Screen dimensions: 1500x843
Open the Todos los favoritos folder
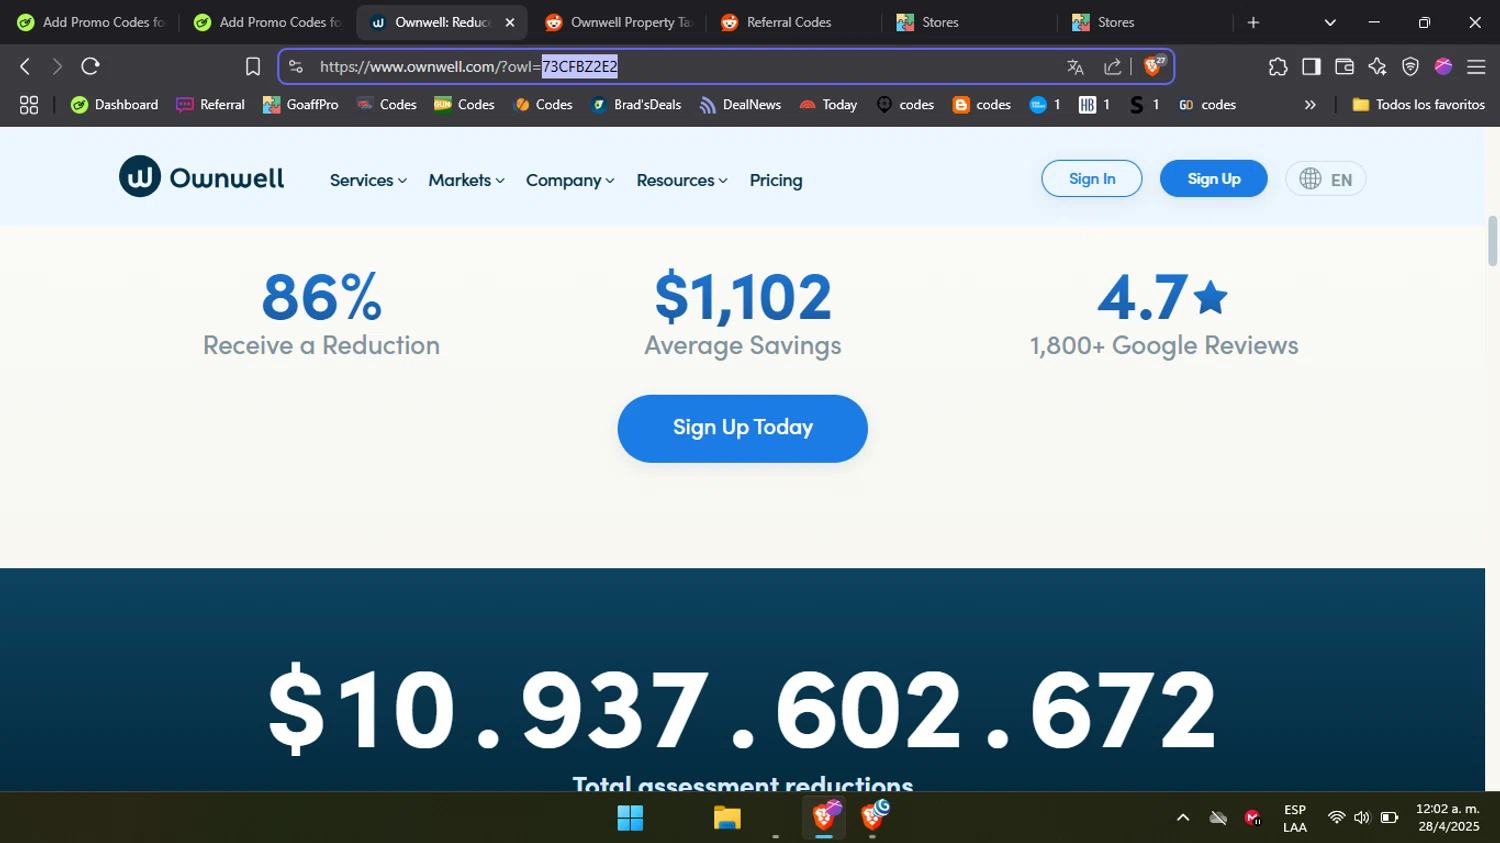[x=1418, y=104]
